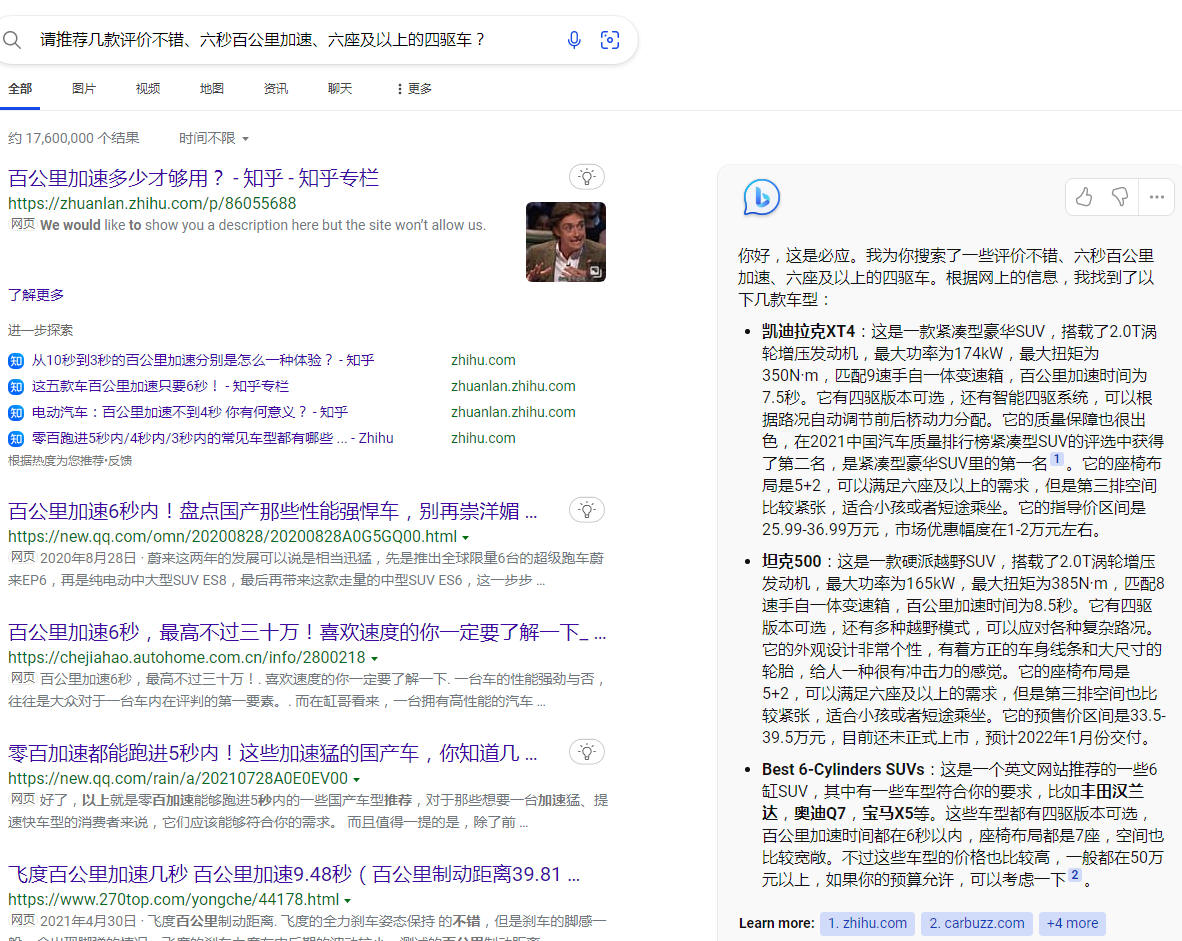Viewport: 1182px width, 941px height.
Task: Click Best 6-Cylinders SUVs heading text
Action: tap(843, 770)
